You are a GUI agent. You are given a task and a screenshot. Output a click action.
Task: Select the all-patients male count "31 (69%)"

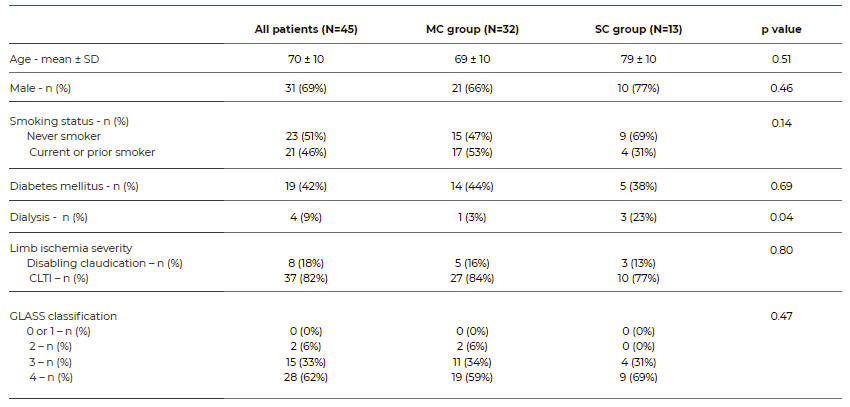click(x=307, y=89)
